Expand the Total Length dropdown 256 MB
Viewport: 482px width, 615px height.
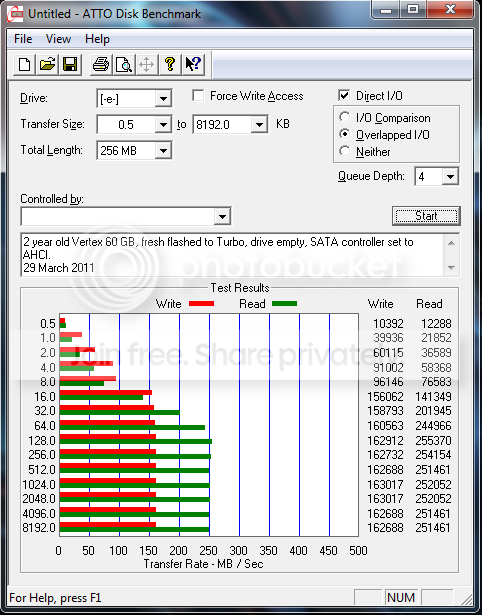coord(163,151)
